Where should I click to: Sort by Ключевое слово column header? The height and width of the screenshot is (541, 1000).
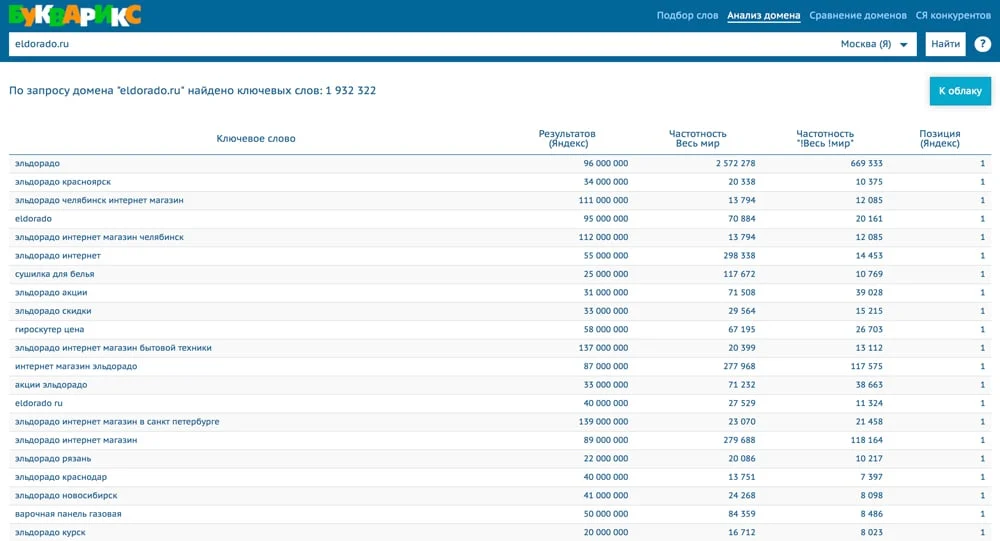pyautogui.click(x=256, y=138)
